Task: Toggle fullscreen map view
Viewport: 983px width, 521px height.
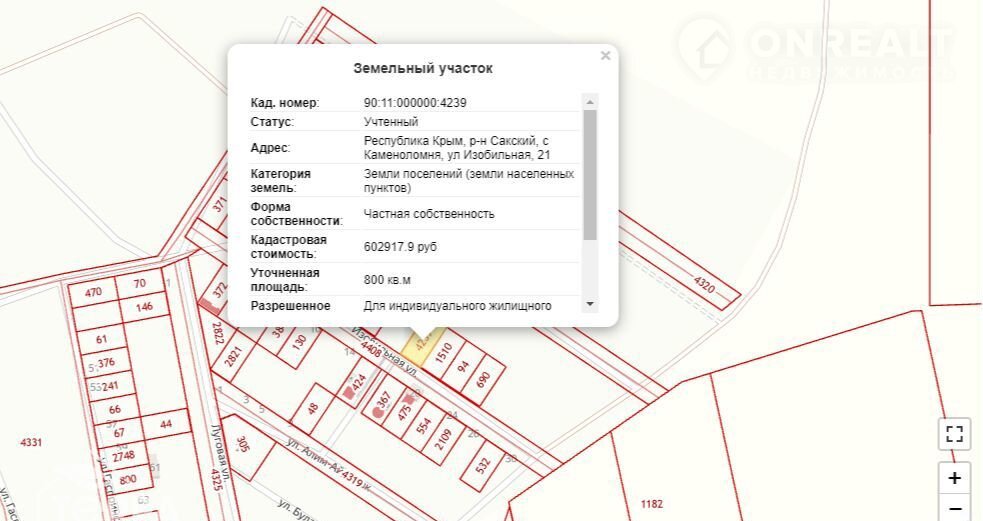Action: coord(954,434)
